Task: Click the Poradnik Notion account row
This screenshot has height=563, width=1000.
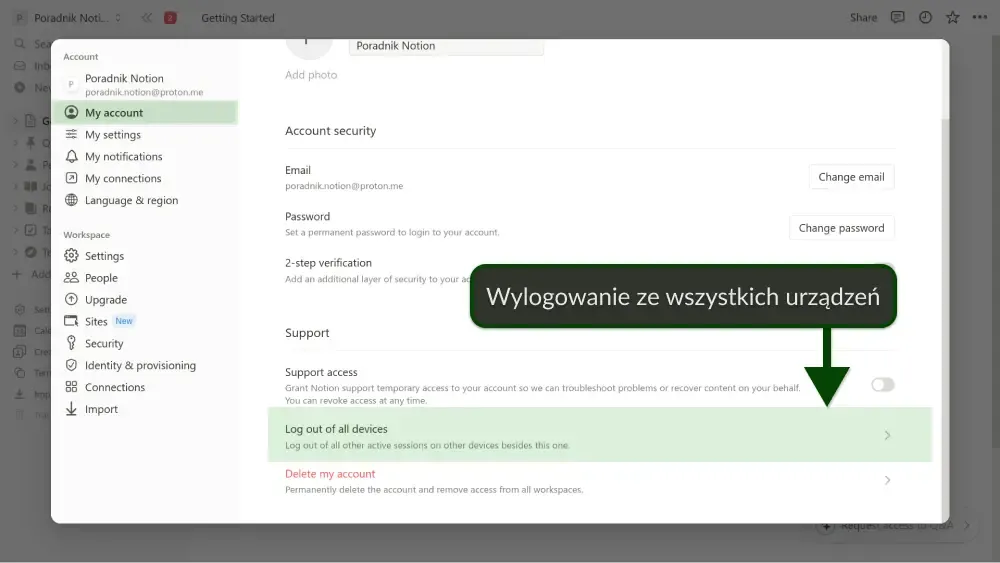Action: tap(145, 84)
